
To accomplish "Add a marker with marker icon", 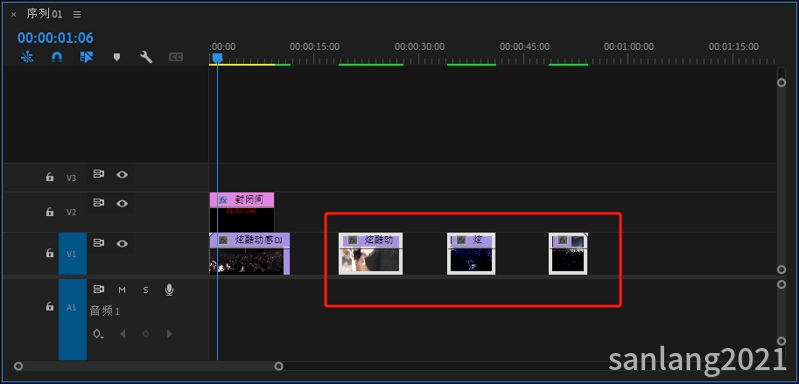I will [117, 57].
